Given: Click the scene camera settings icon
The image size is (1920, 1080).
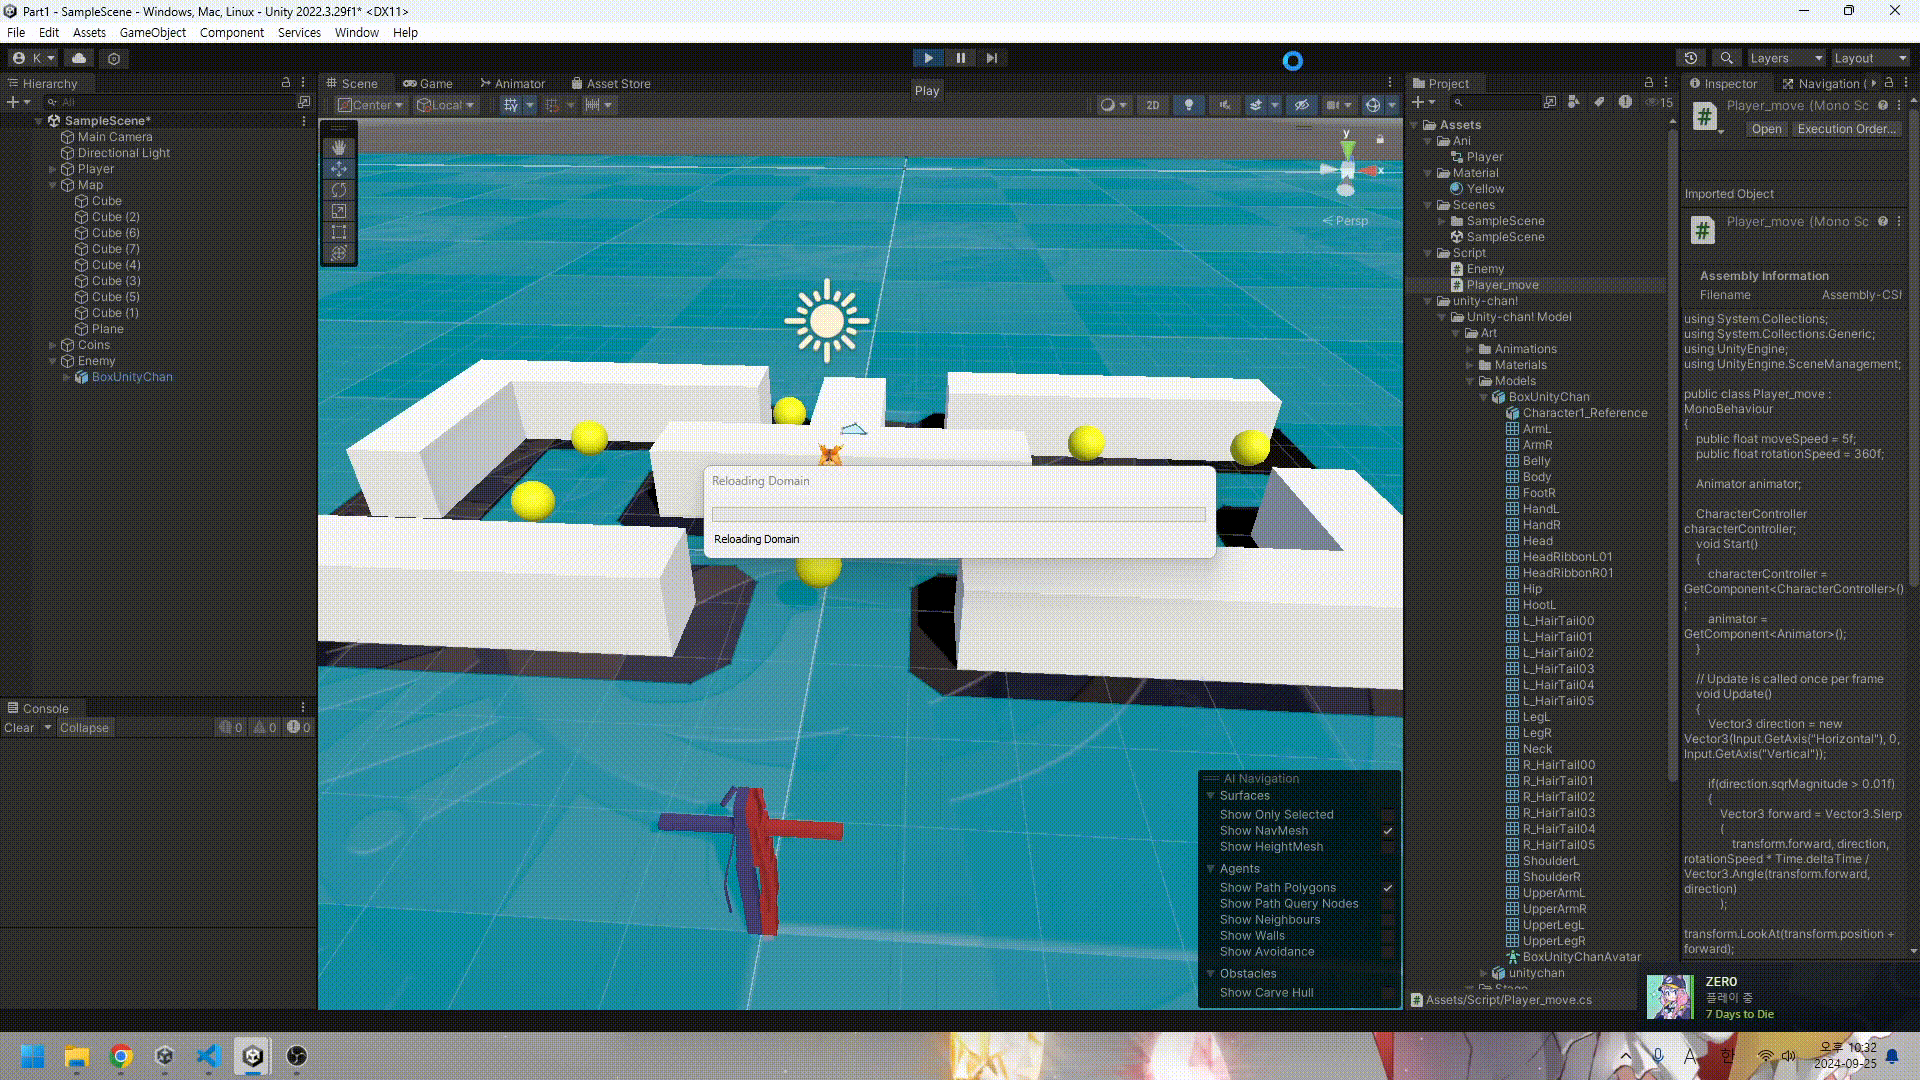Looking at the screenshot, I should [1332, 105].
